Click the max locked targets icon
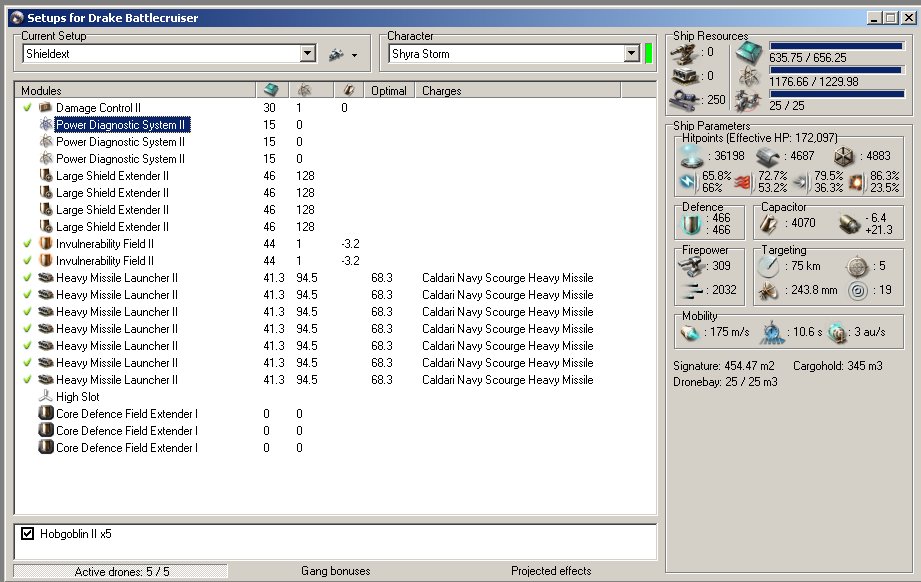 coord(857,267)
